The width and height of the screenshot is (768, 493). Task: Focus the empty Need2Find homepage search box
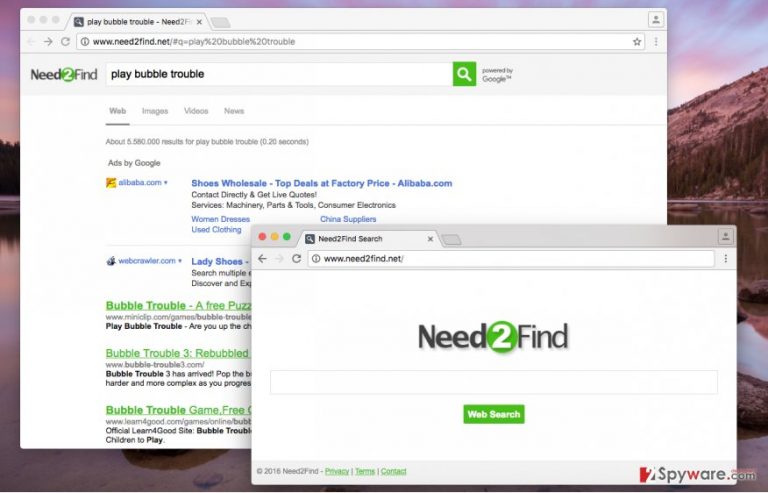coord(494,382)
